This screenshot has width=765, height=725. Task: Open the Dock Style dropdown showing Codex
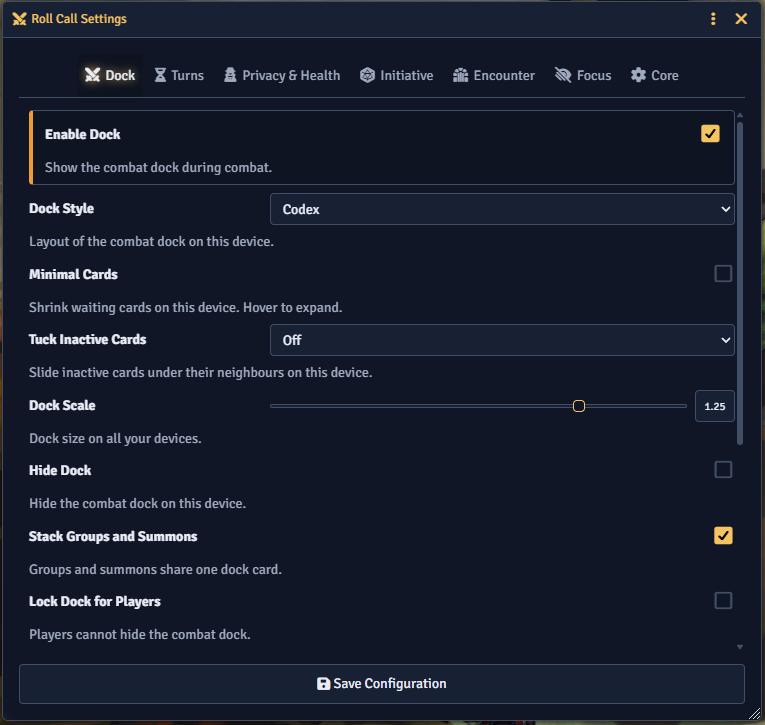click(502, 209)
